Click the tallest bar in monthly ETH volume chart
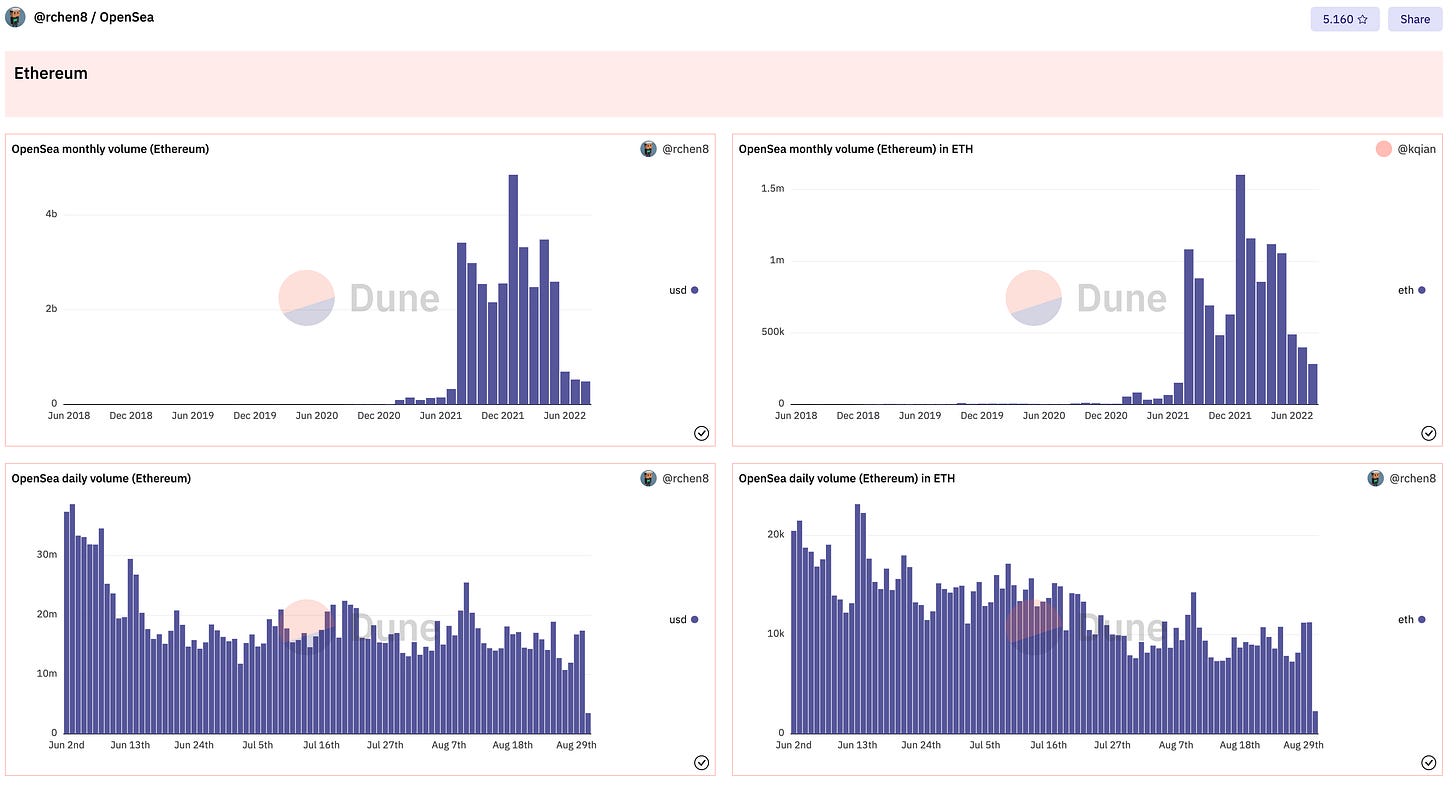Viewport: 1456px width, 786px height. coord(1240,289)
